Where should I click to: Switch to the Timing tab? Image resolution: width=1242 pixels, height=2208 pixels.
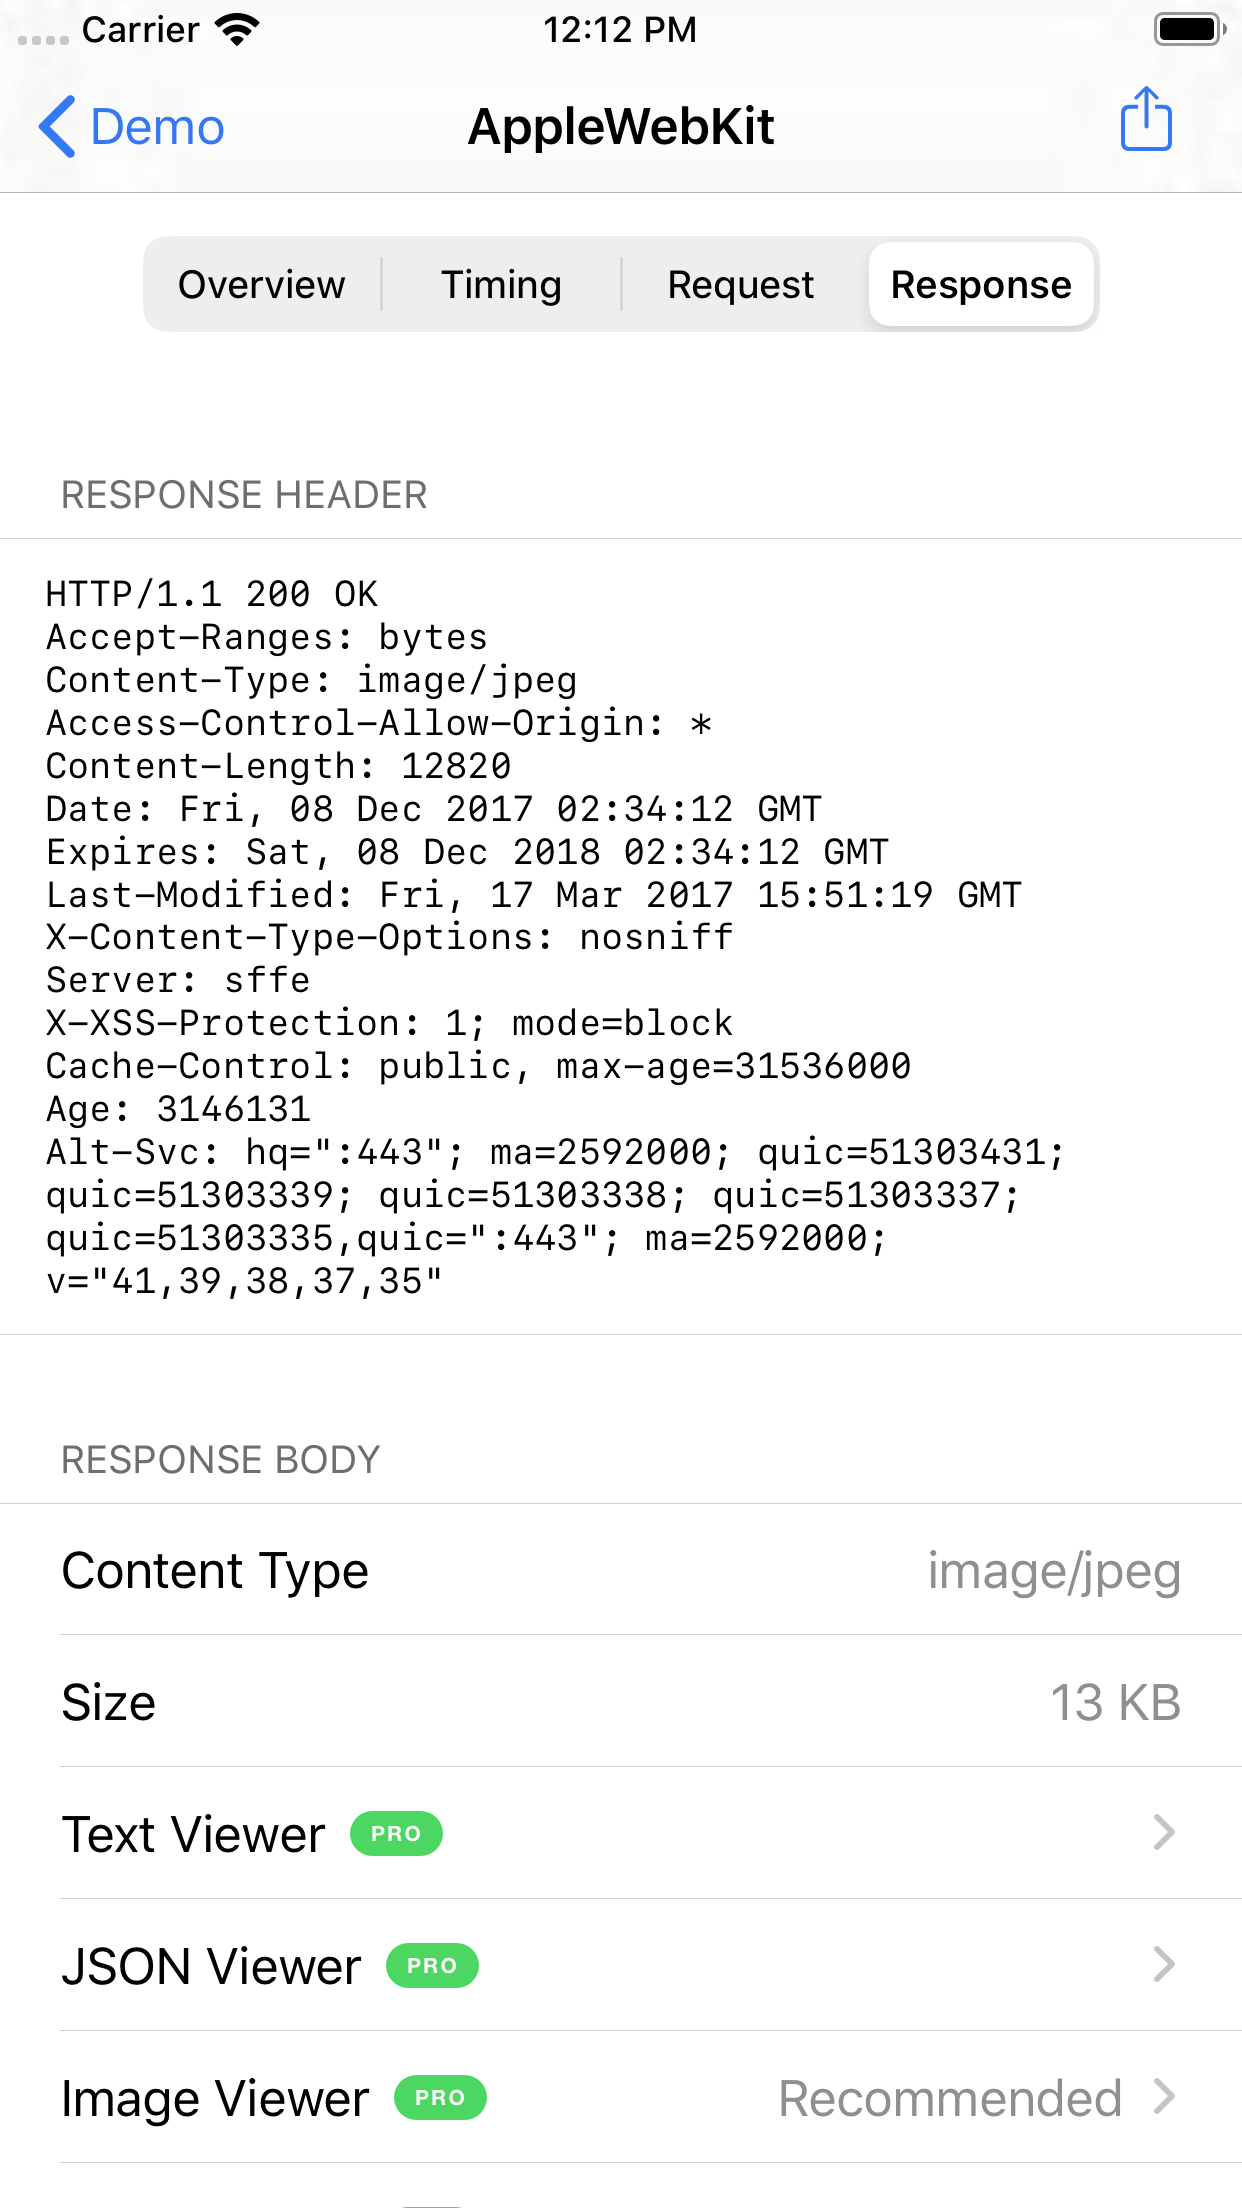[501, 284]
